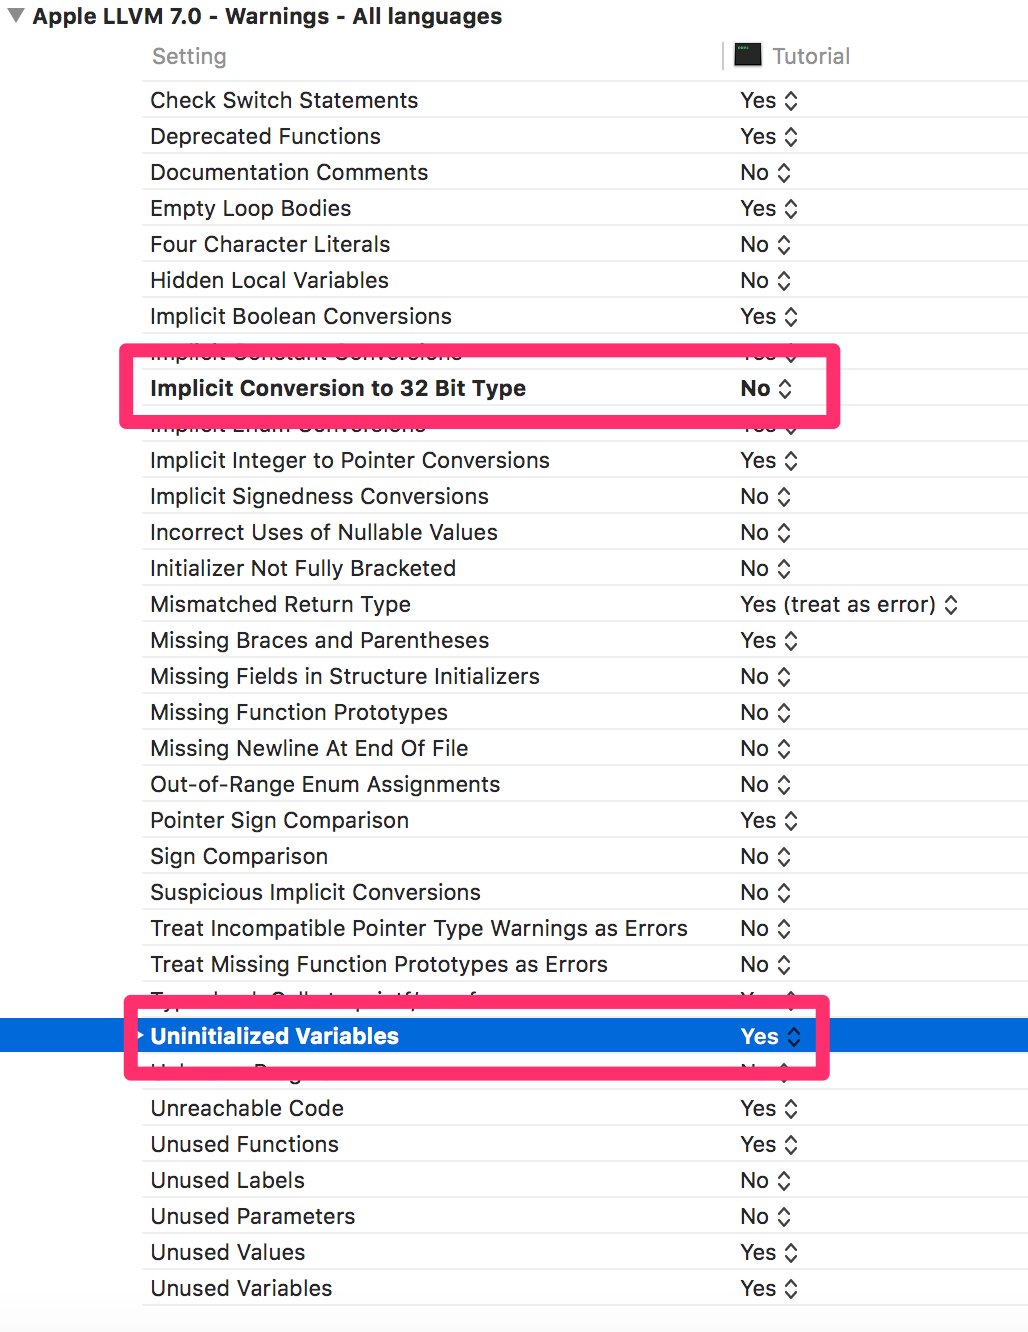Image resolution: width=1028 pixels, height=1332 pixels.
Task: Open Unused Labels value popup
Action: coord(766,1180)
